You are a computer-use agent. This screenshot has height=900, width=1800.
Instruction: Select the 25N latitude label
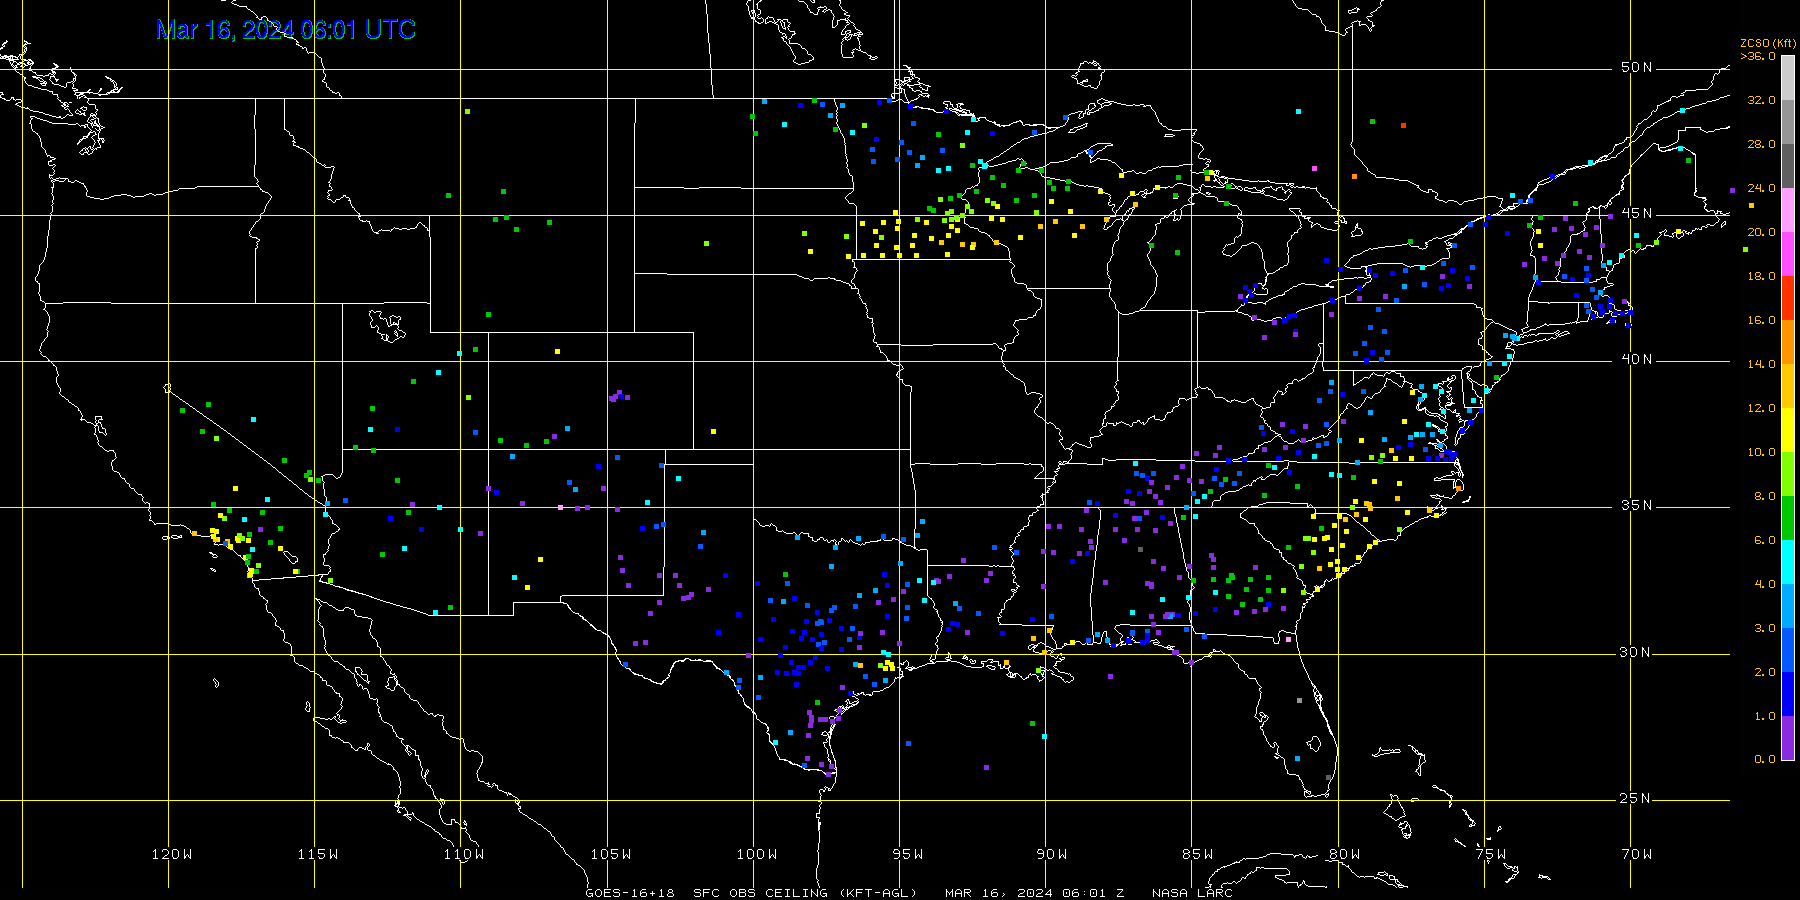(1637, 798)
